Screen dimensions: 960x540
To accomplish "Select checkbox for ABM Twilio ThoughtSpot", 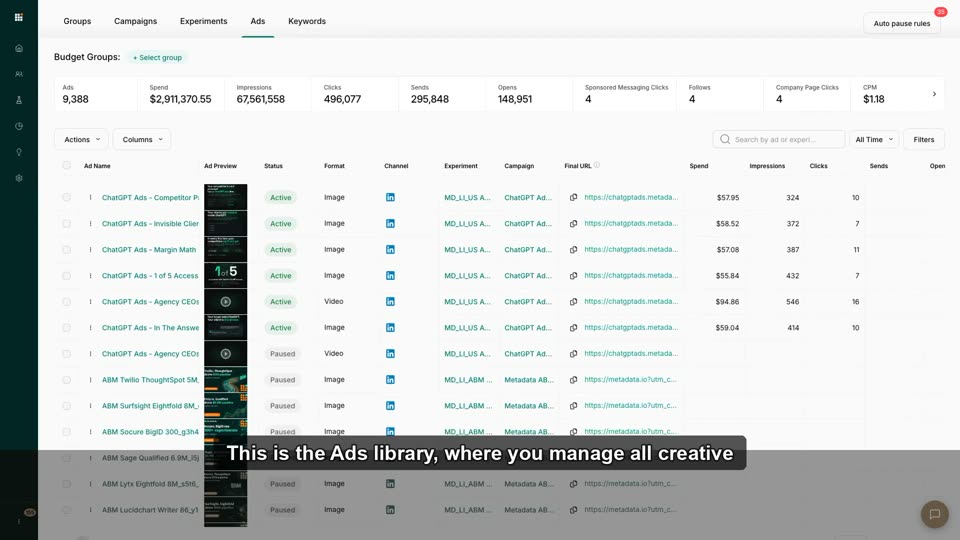I will pos(67,380).
